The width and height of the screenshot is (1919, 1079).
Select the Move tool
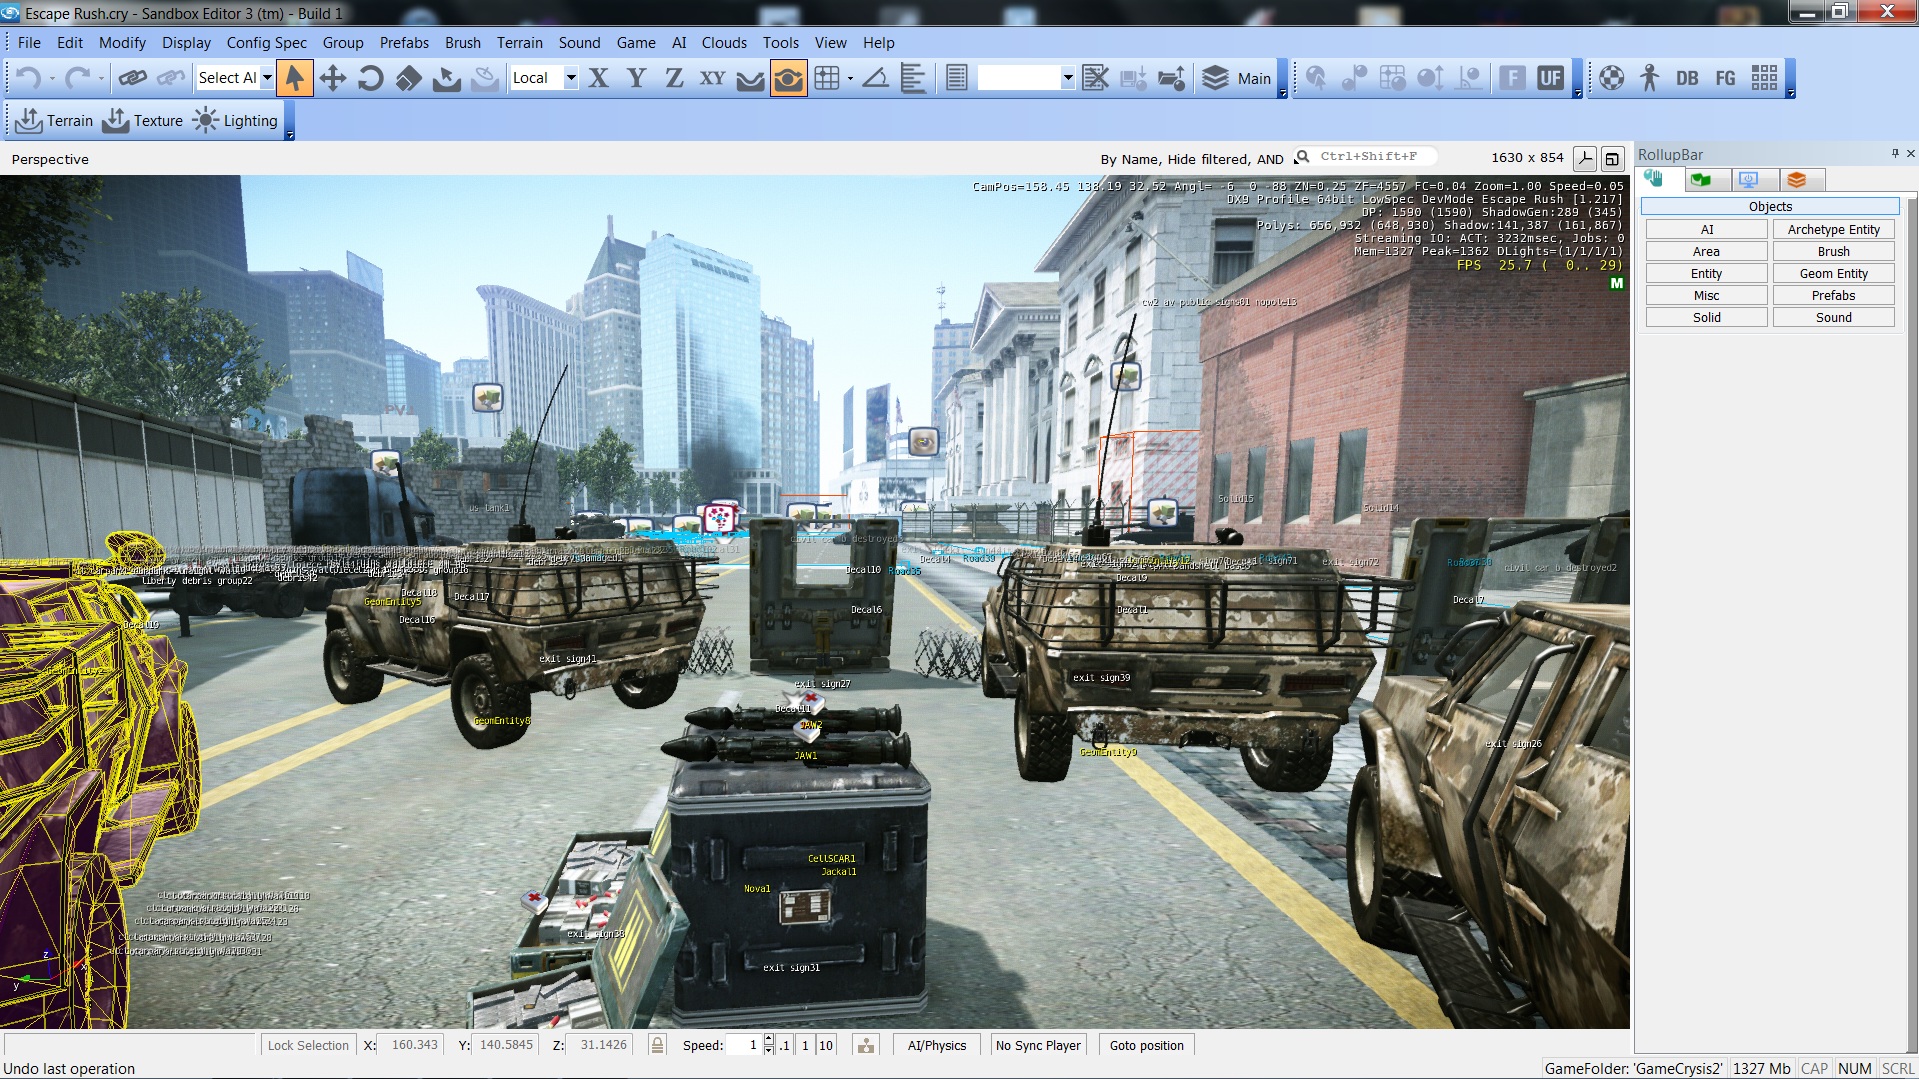tap(332, 78)
